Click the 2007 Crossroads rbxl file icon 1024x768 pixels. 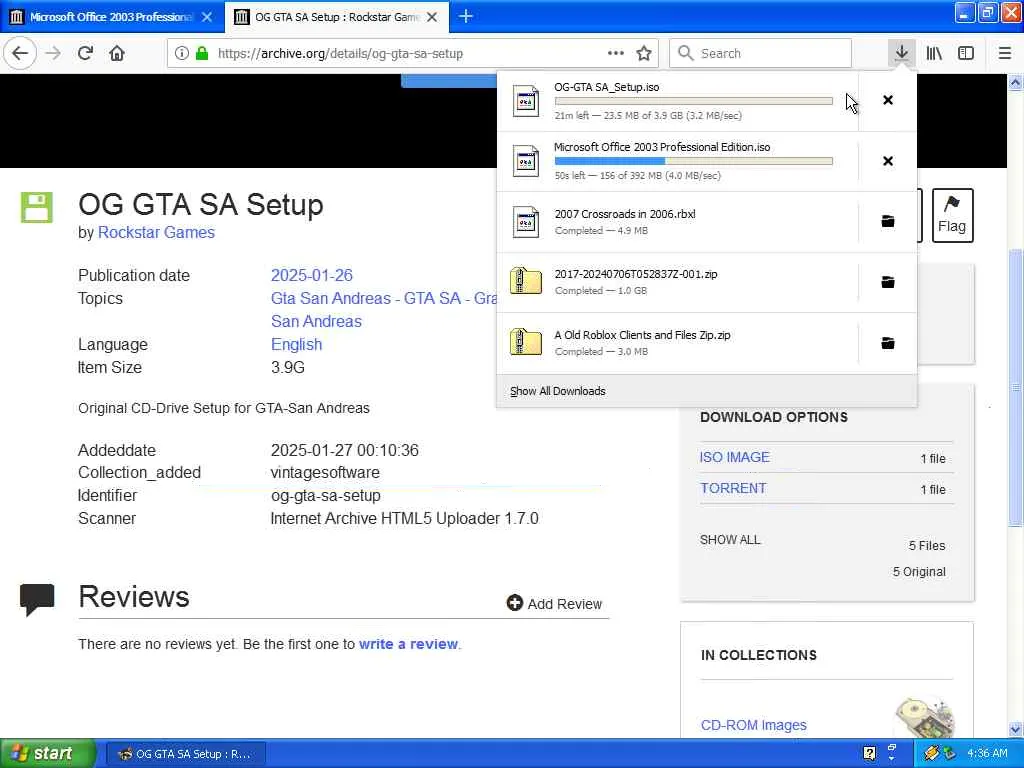(526, 222)
